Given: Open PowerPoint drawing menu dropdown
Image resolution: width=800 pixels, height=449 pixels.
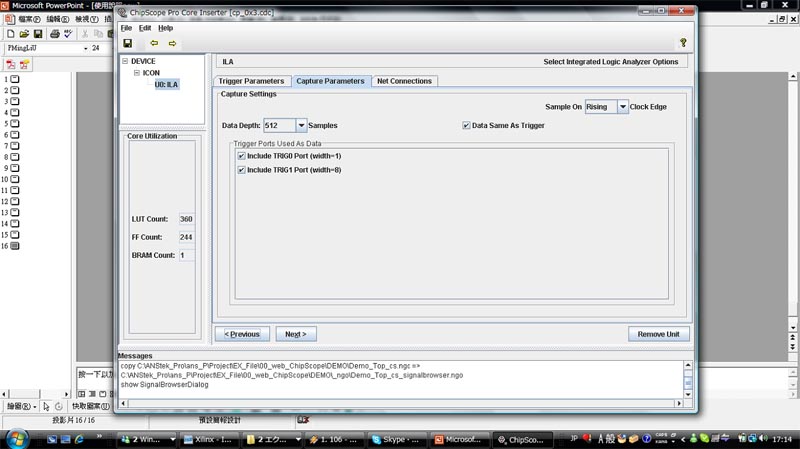Looking at the screenshot, I should [21, 406].
